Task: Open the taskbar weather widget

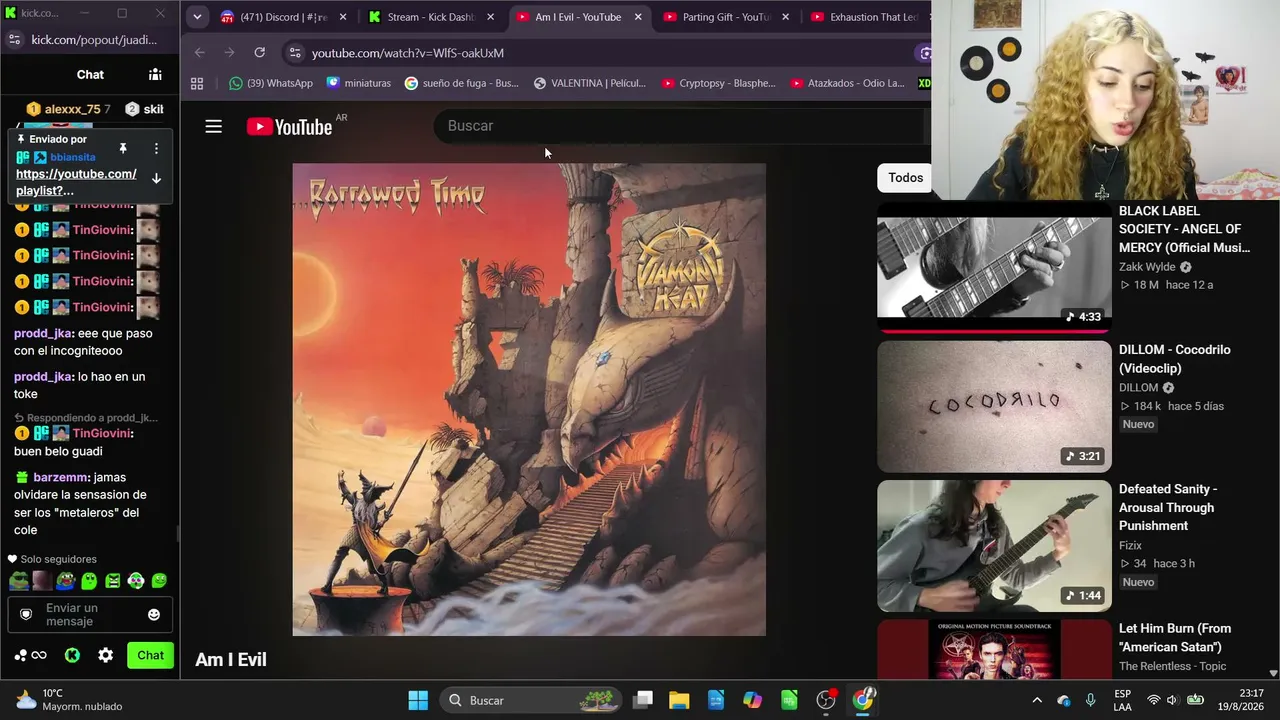Action: pyautogui.click(x=69, y=700)
